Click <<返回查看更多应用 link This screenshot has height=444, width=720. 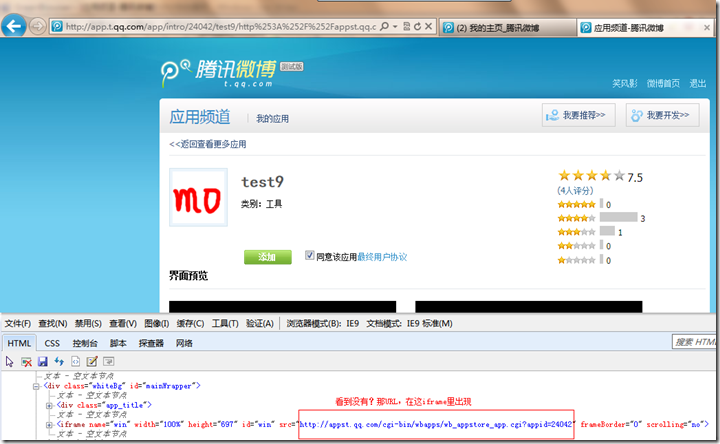(x=208, y=144)
